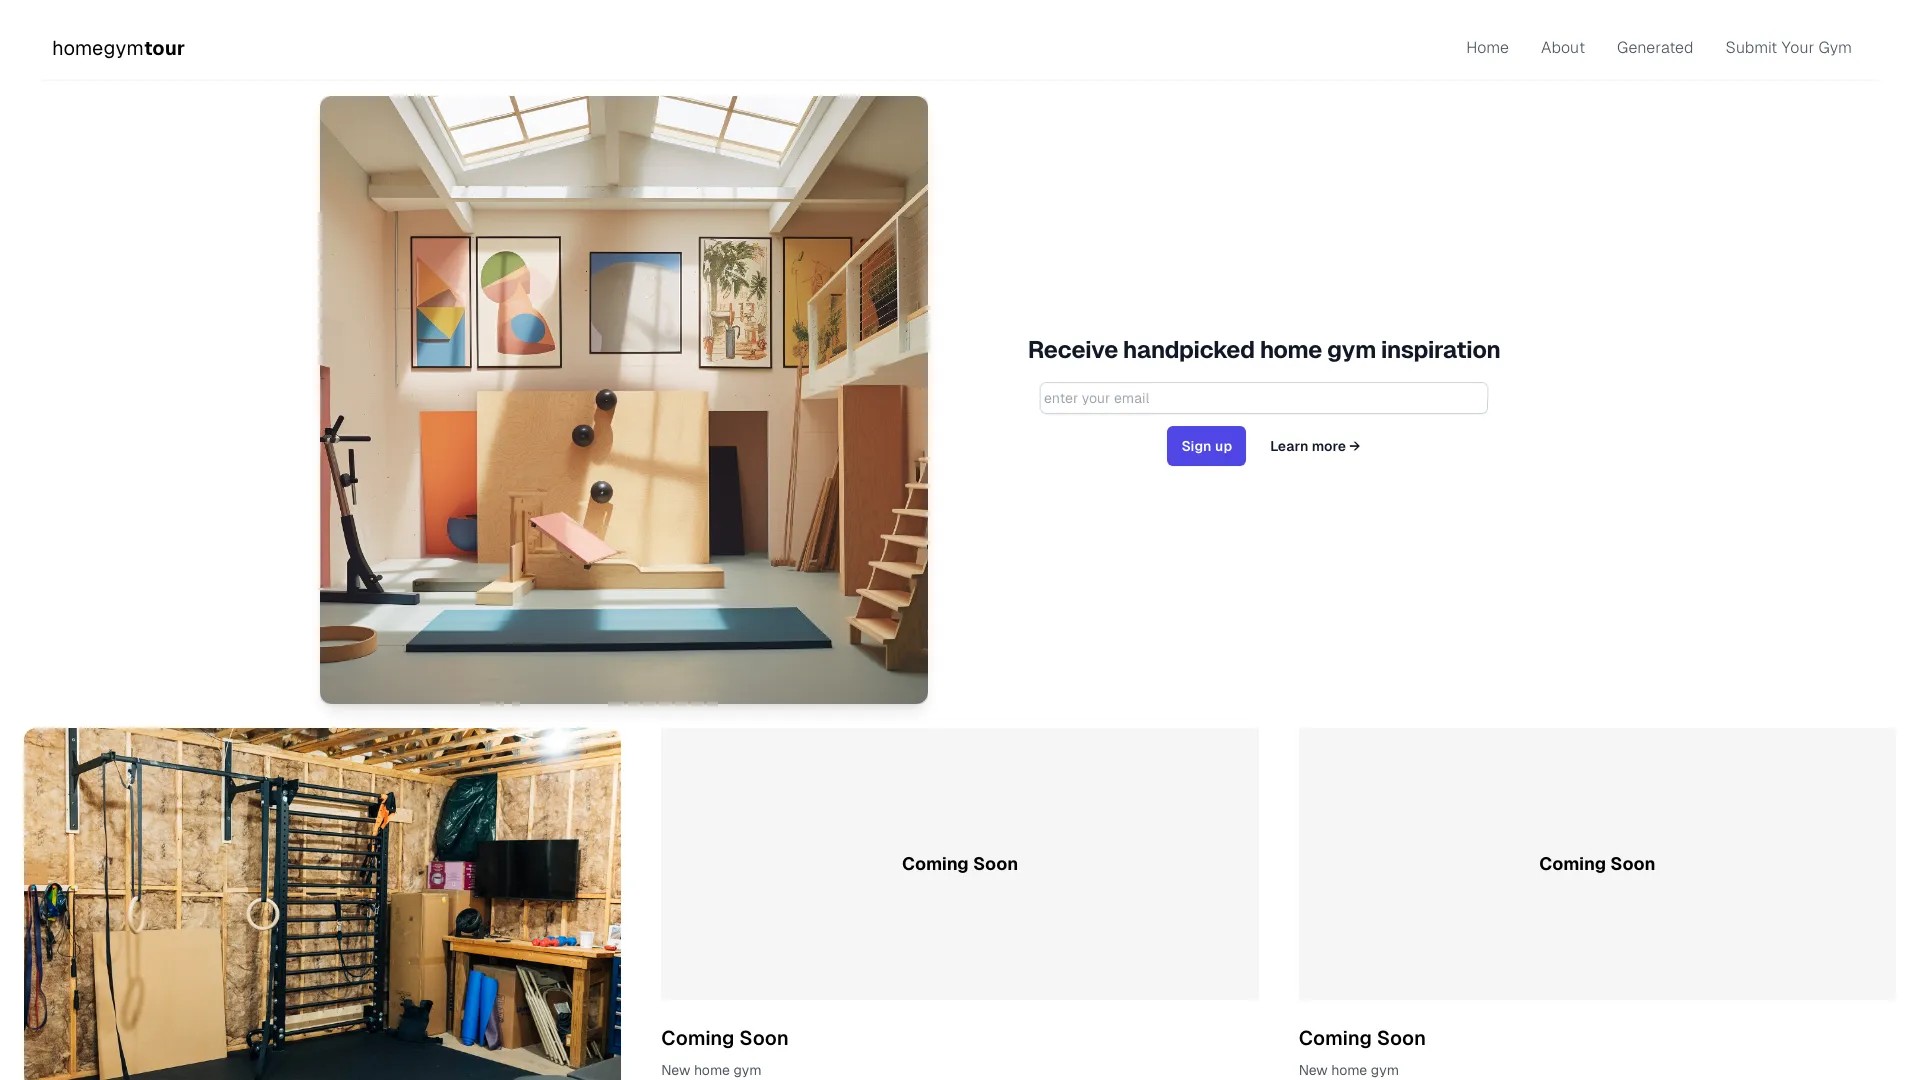1920x1080 pixels.
Task: Click the Learn more link
Action: click(x=1310, y=446)
